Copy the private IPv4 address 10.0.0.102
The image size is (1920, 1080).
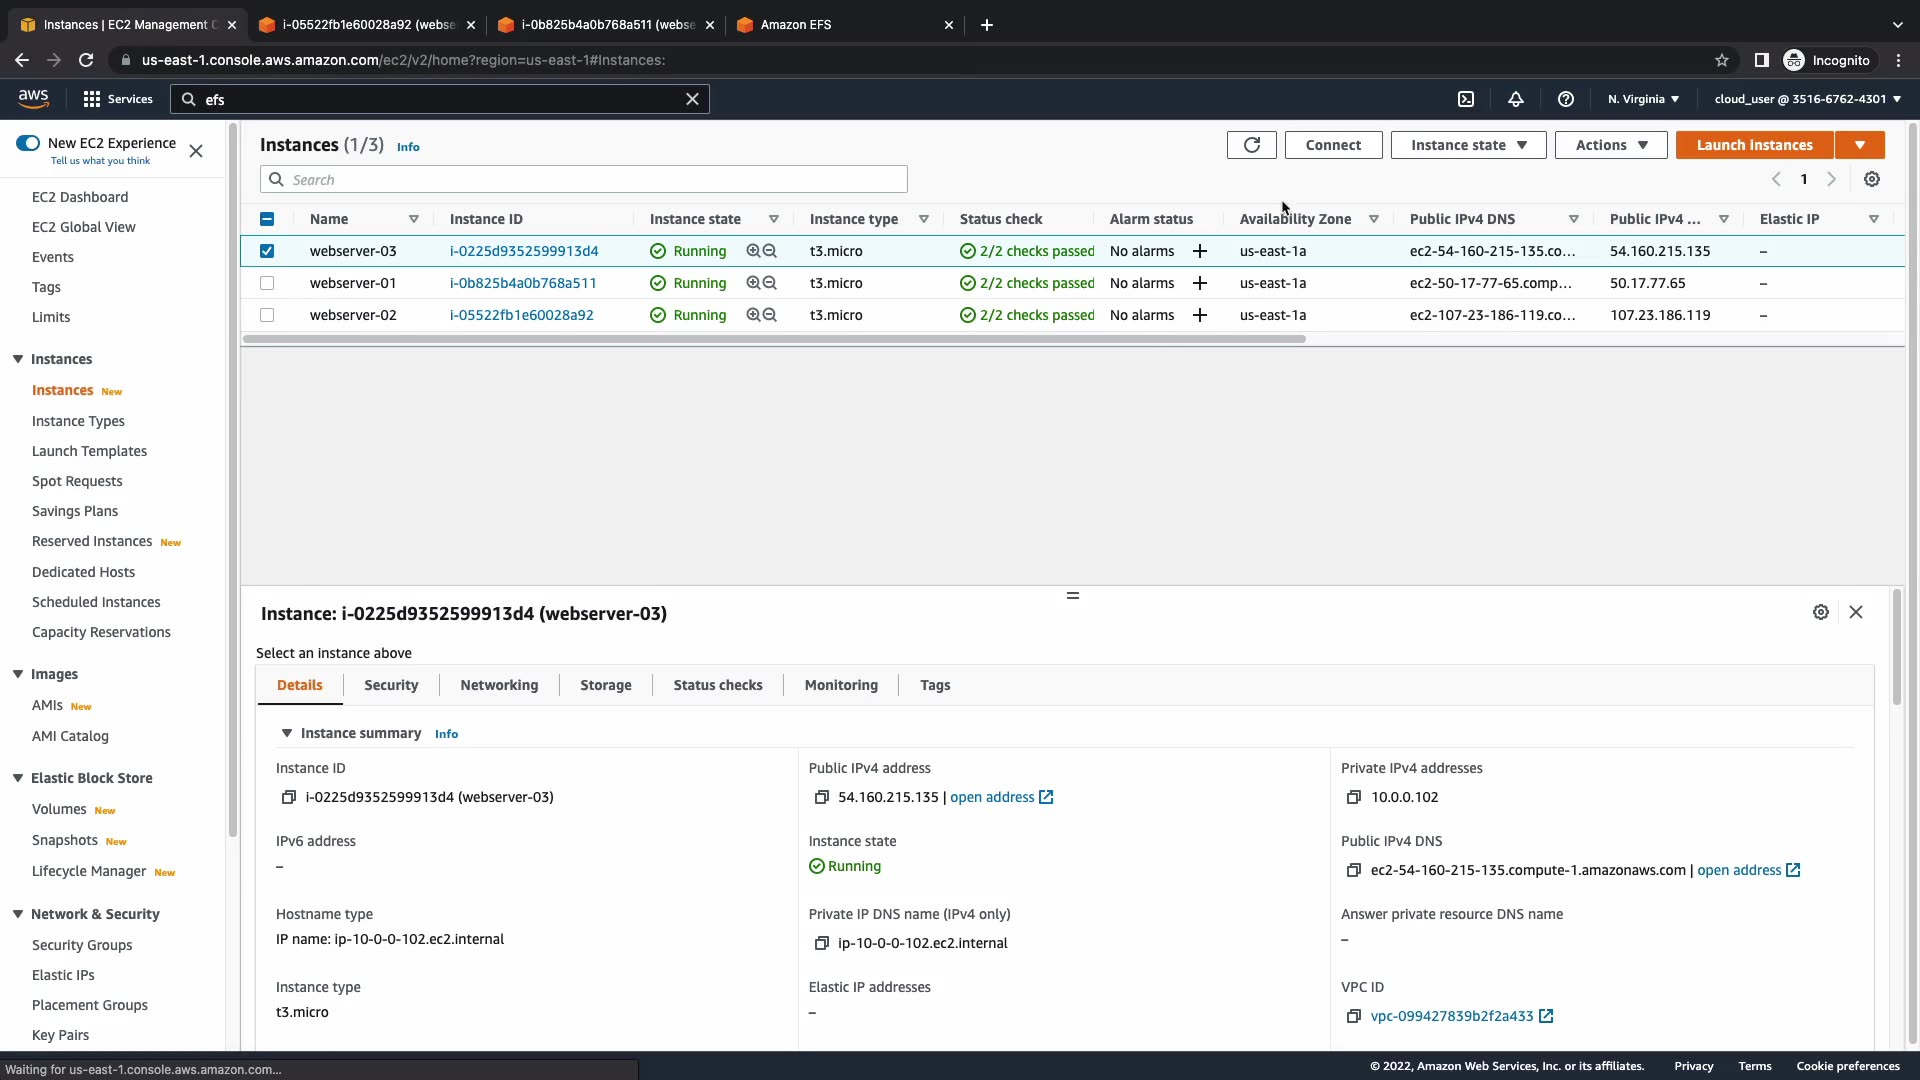[1354, 797]
